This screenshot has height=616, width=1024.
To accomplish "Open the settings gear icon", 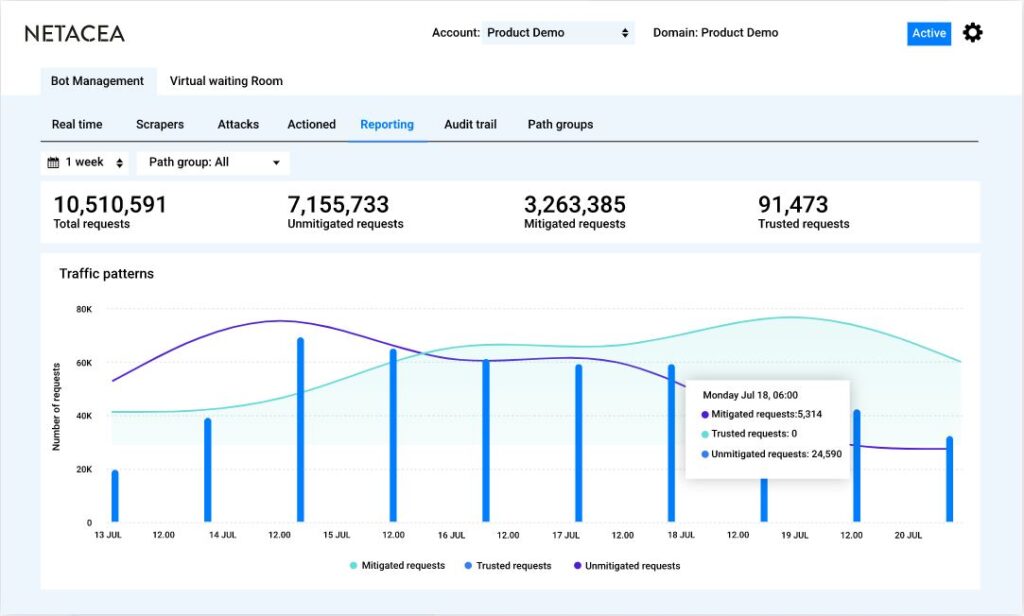I will [972, 33].
